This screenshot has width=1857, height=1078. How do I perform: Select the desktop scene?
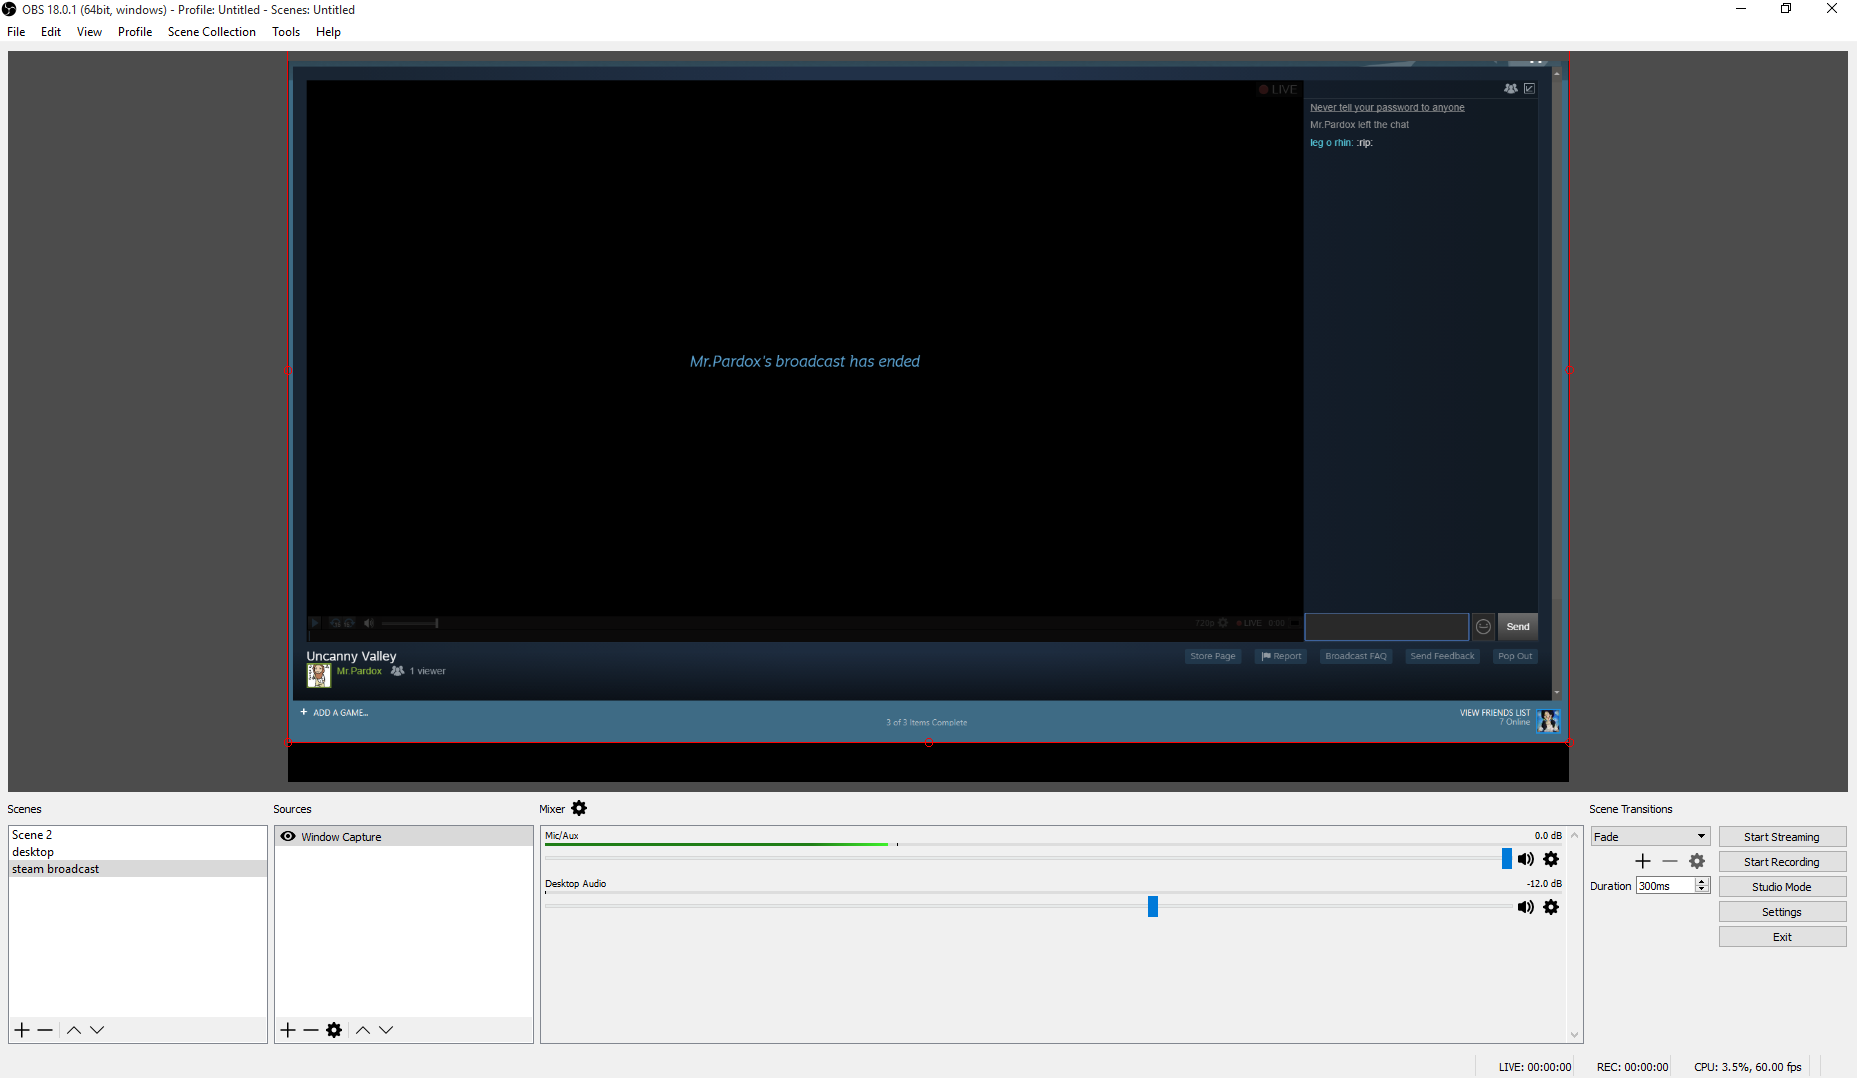[x=138, y=852]
